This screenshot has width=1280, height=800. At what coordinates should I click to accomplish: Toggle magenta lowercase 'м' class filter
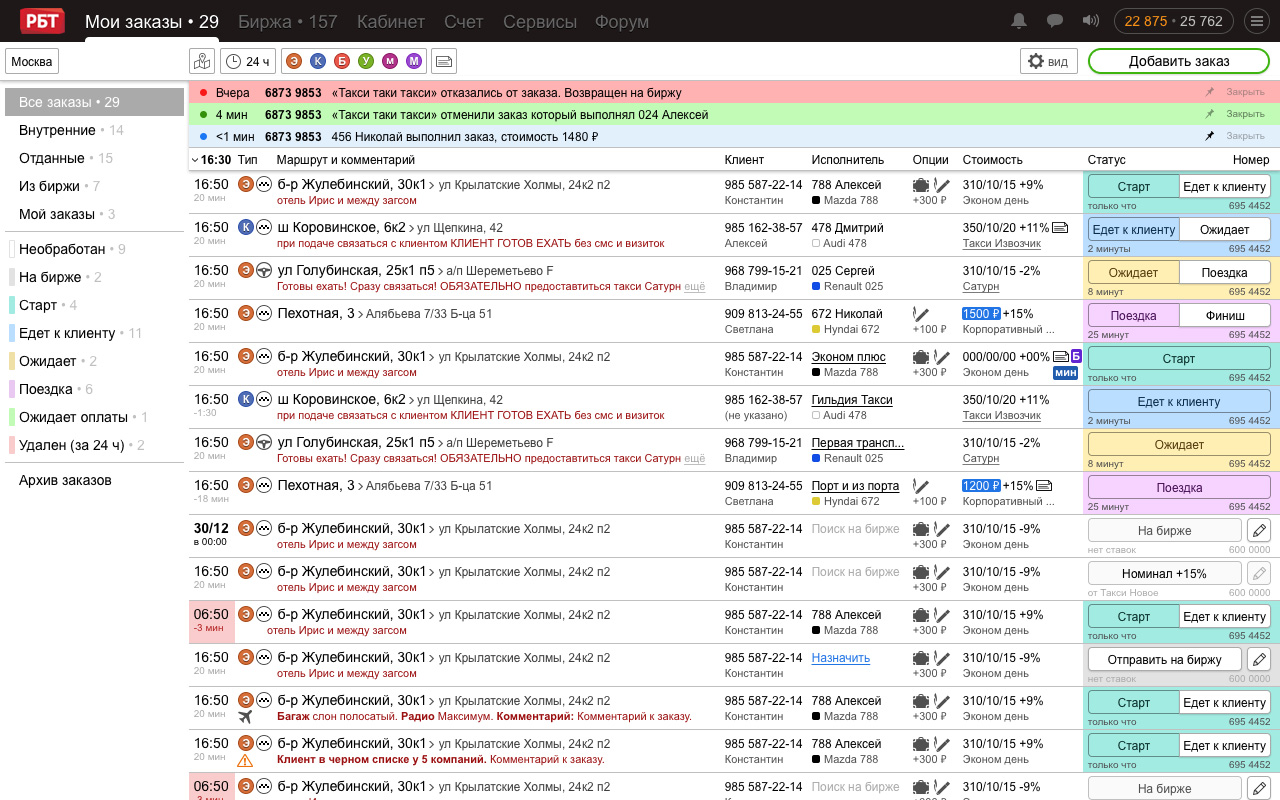(390, 62)
